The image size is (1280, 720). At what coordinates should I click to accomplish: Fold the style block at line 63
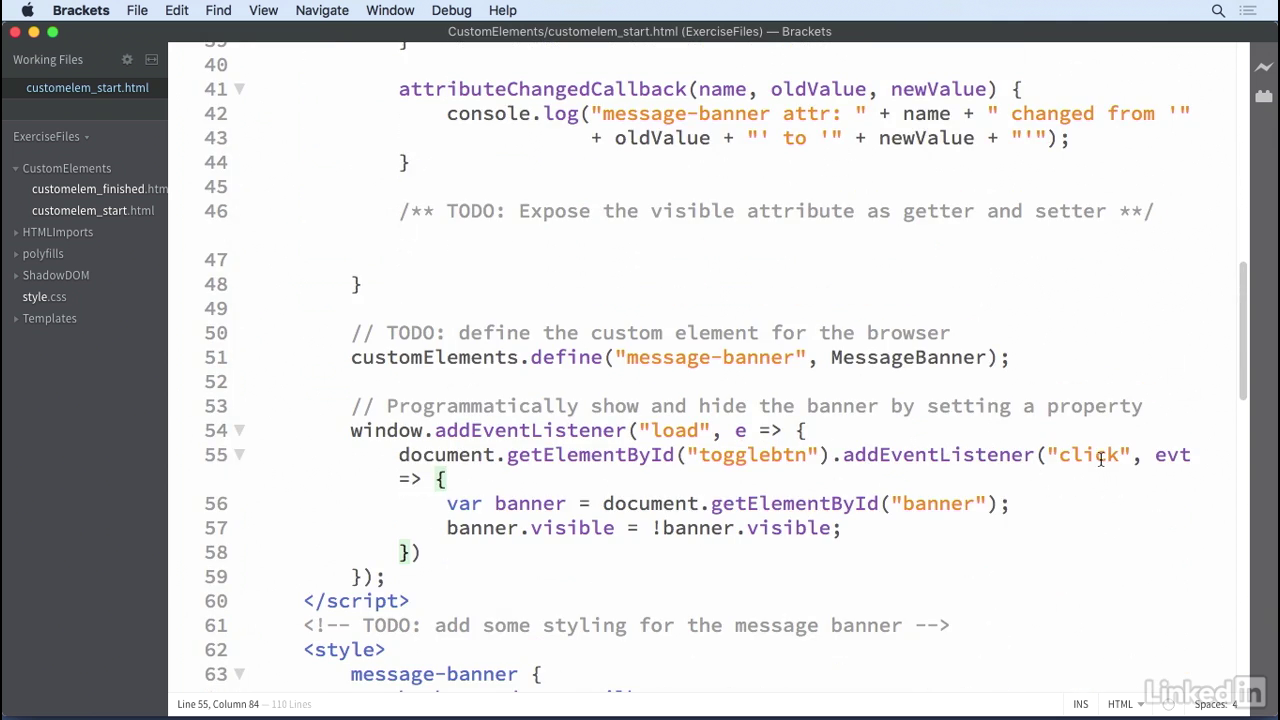click(x=240, y=674)
